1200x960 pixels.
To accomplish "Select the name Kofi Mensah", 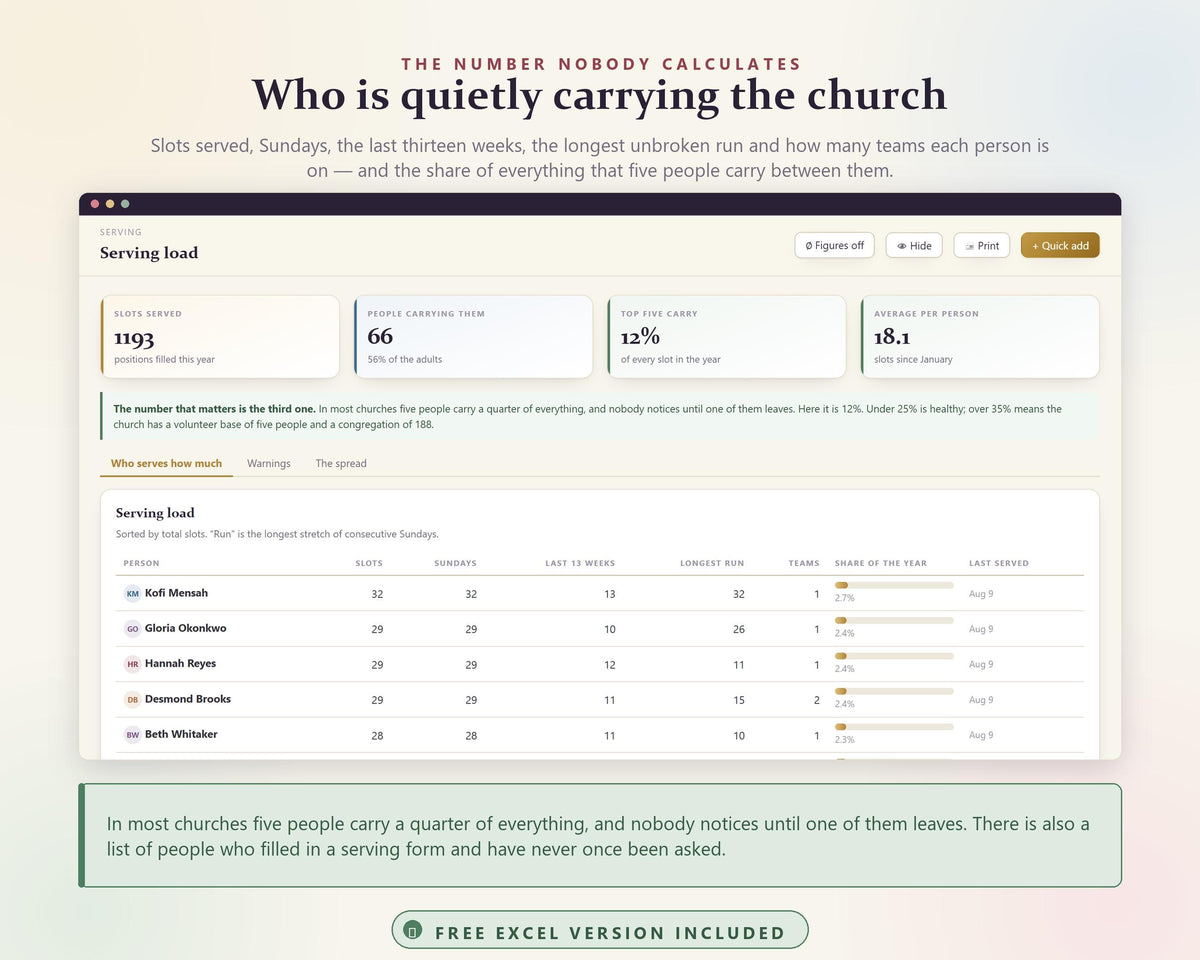I will click(x=176, y=593).
